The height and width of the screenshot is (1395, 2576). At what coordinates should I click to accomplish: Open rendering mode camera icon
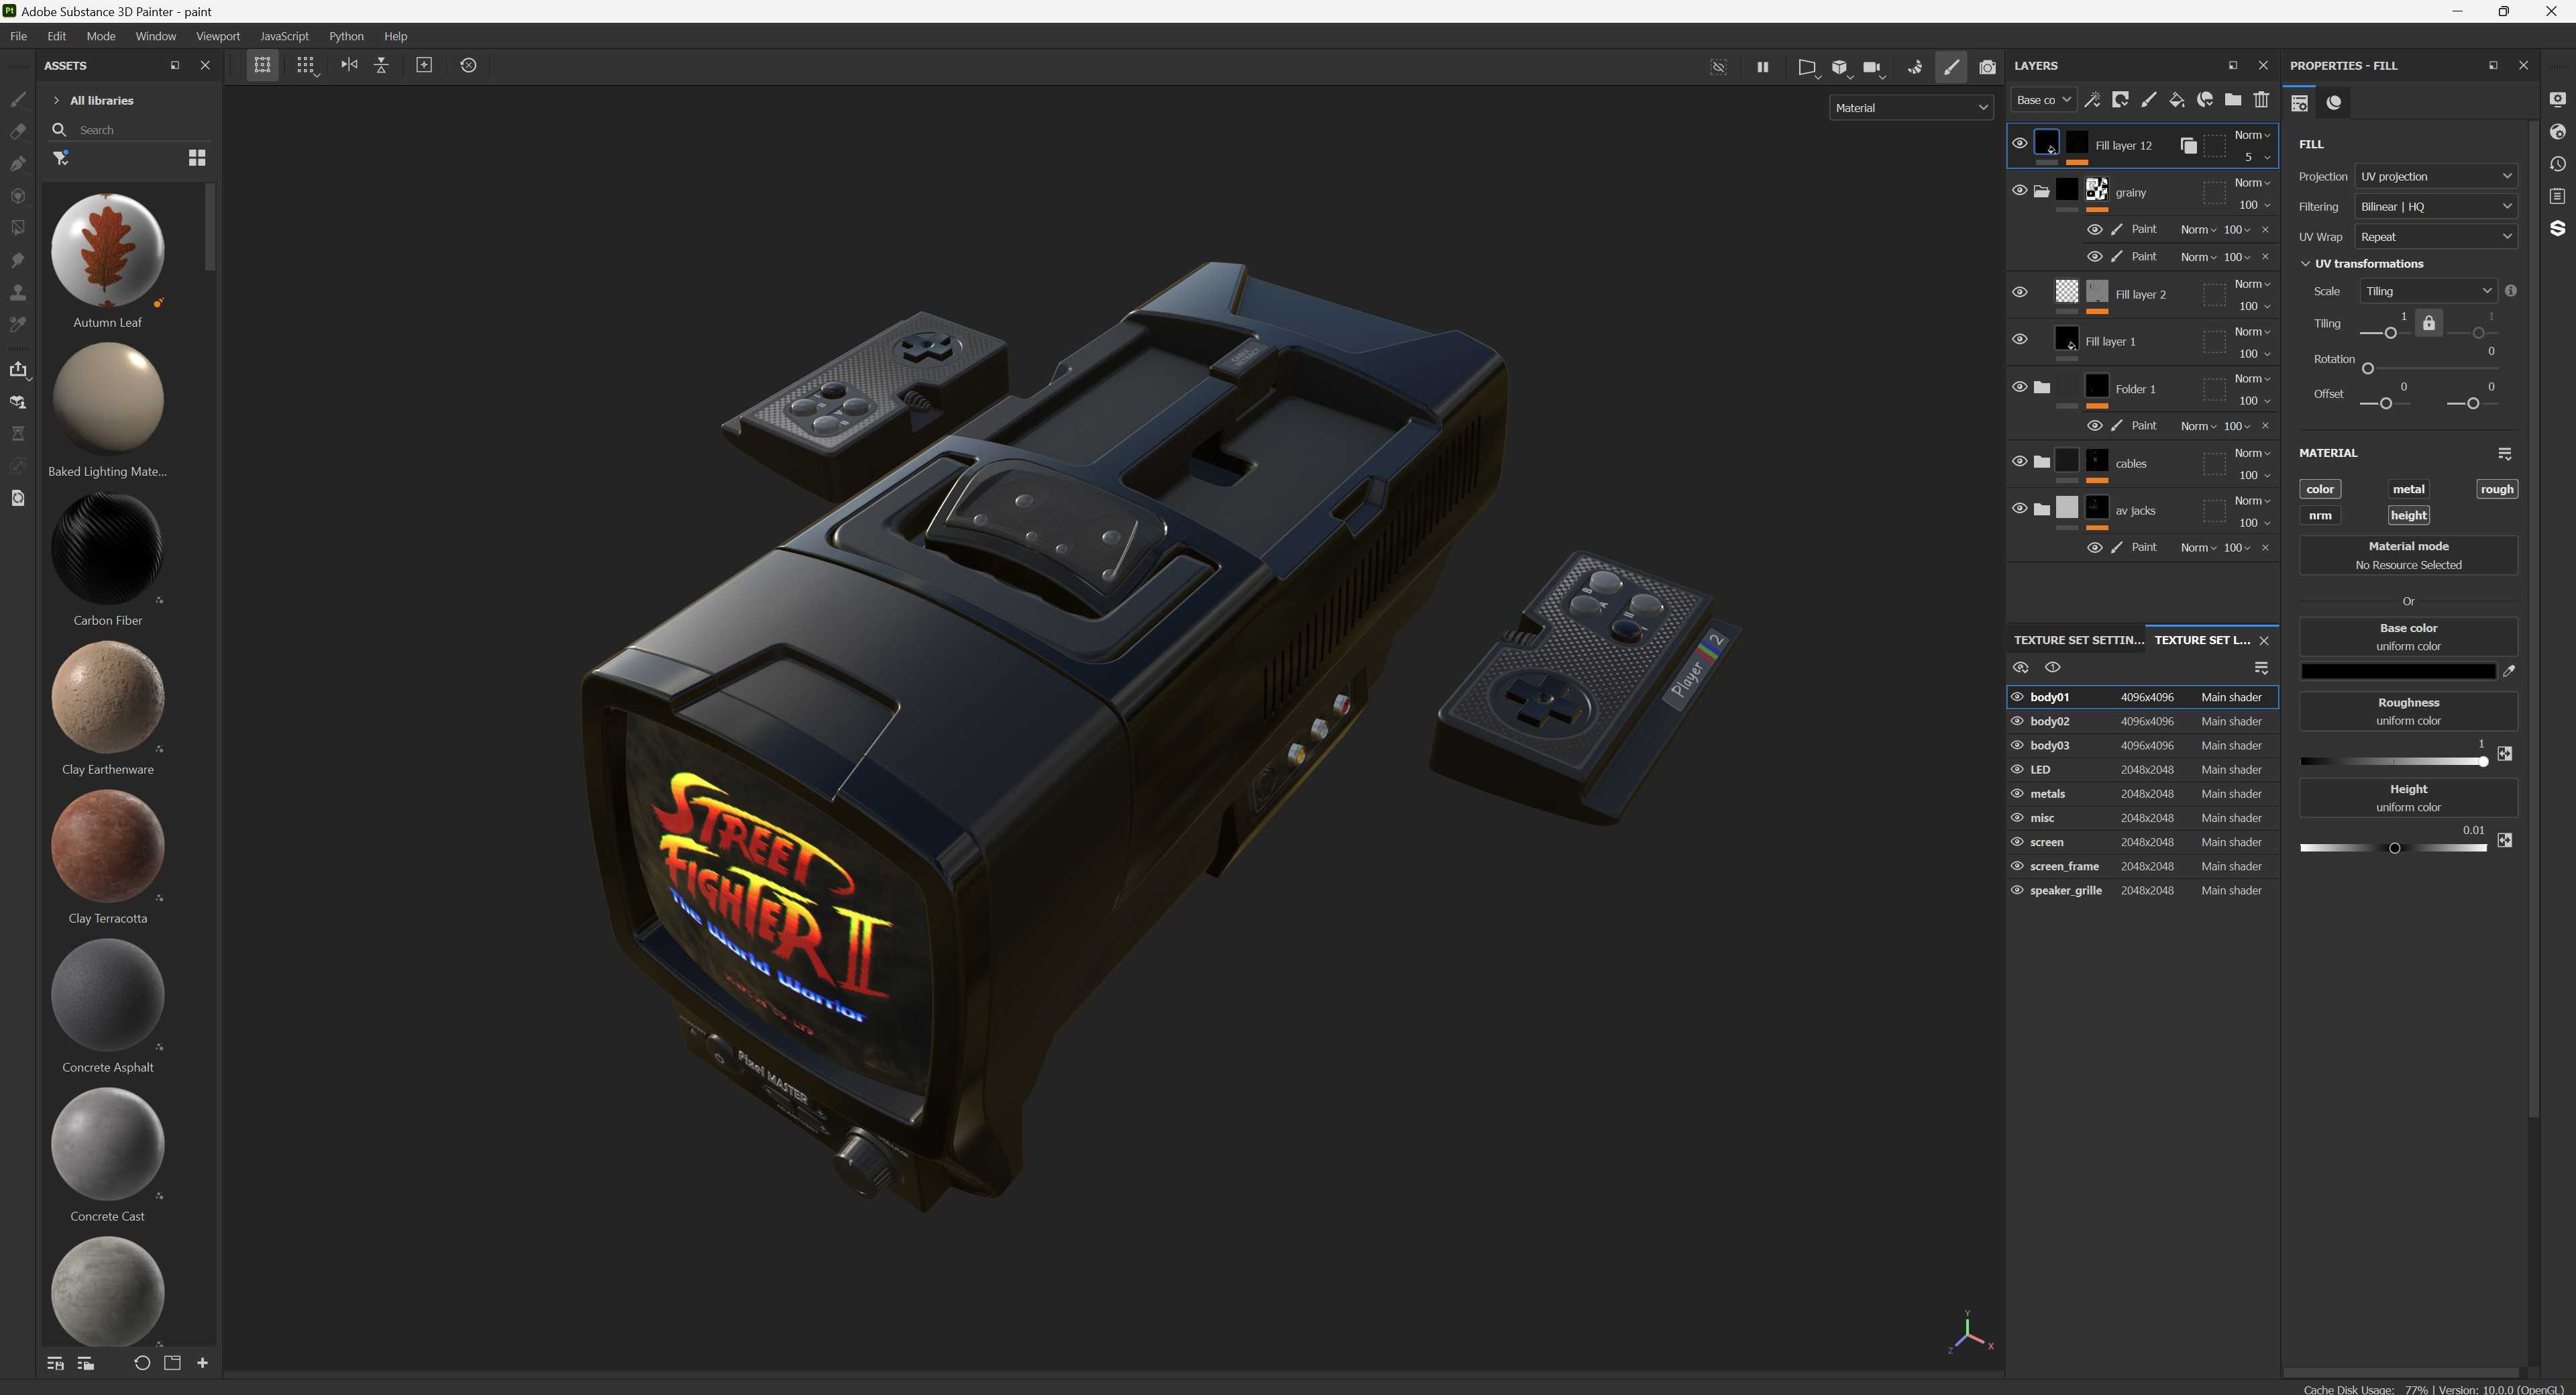pyautogui.click(x=1988, y=67)
